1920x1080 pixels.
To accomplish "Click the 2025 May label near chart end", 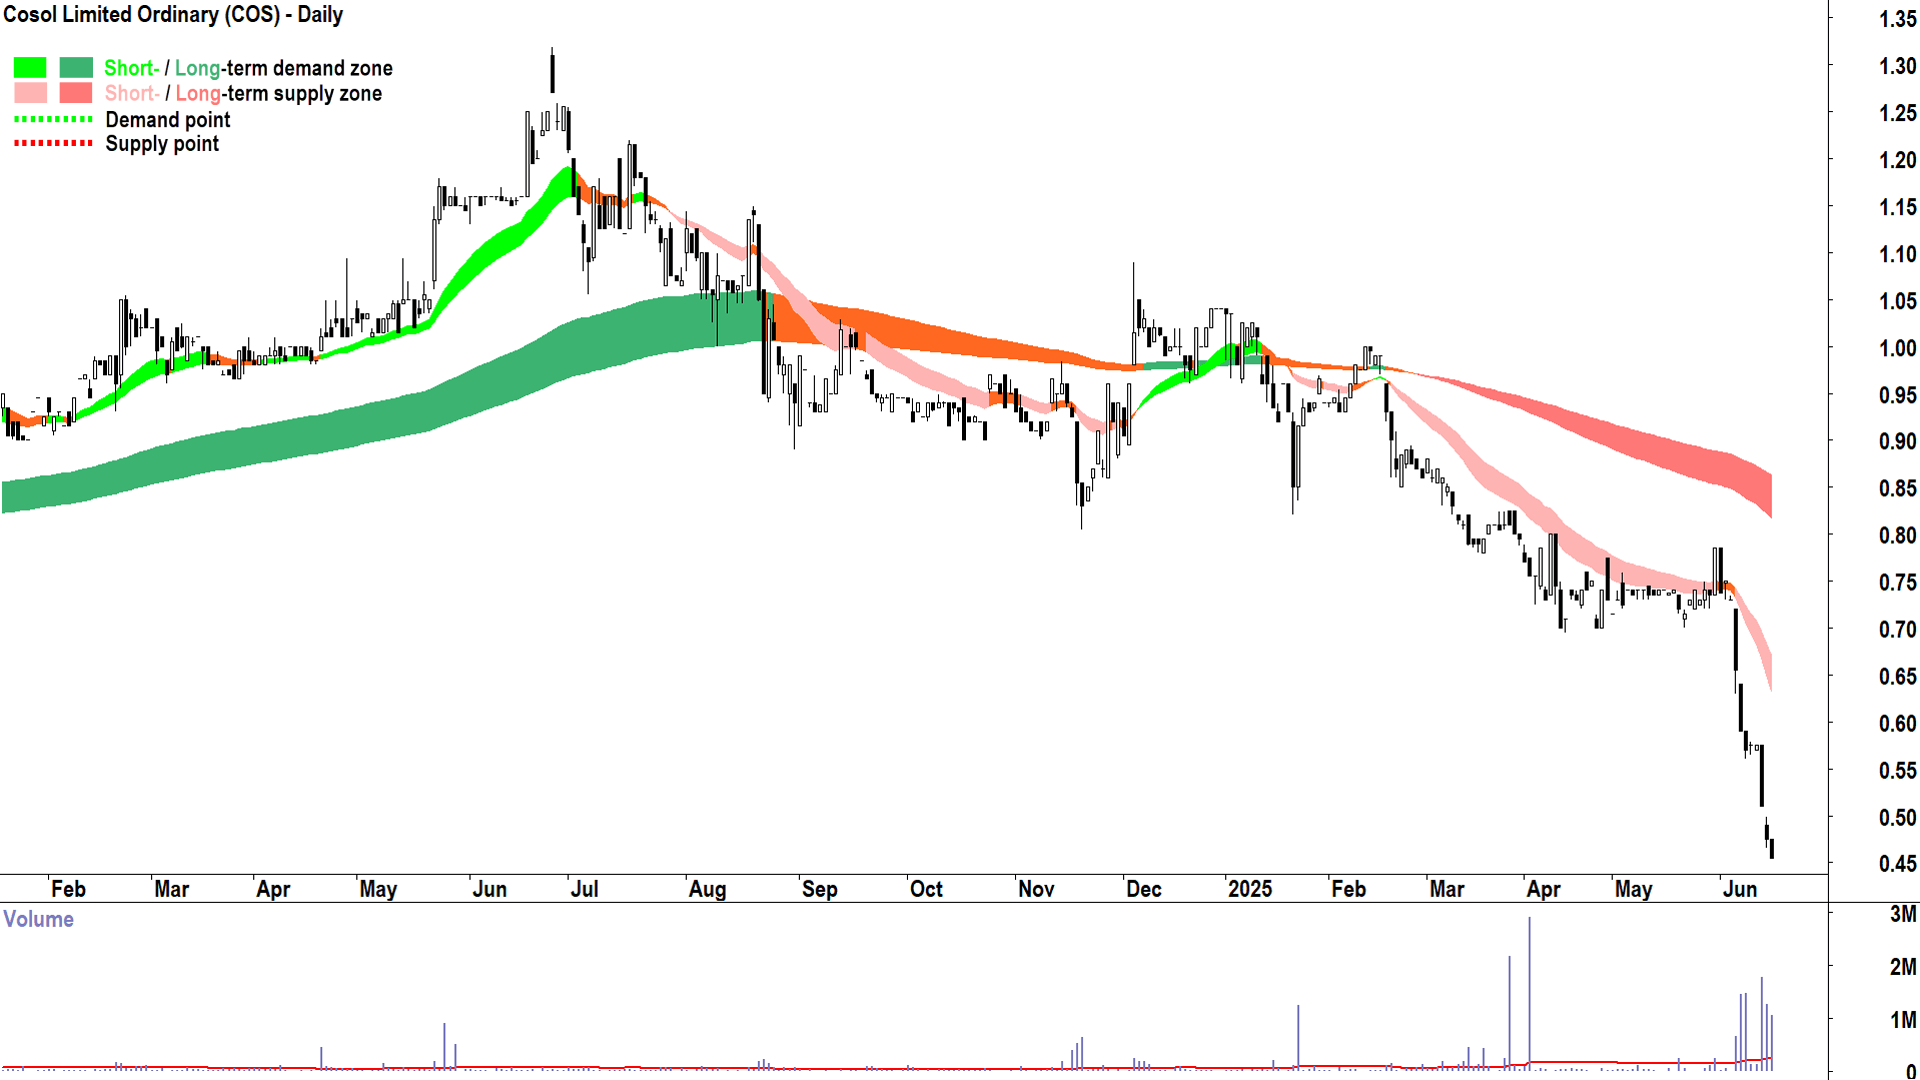I will (1633, 889).
